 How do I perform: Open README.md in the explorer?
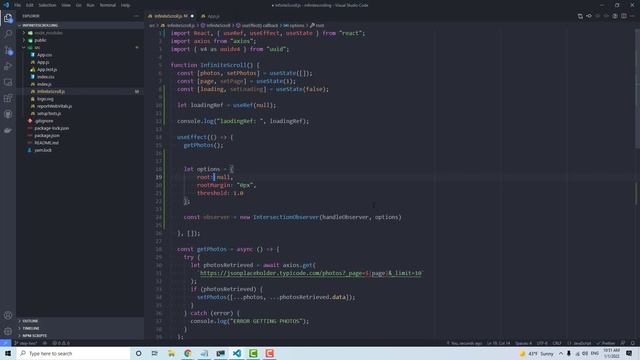pos(47,143)
